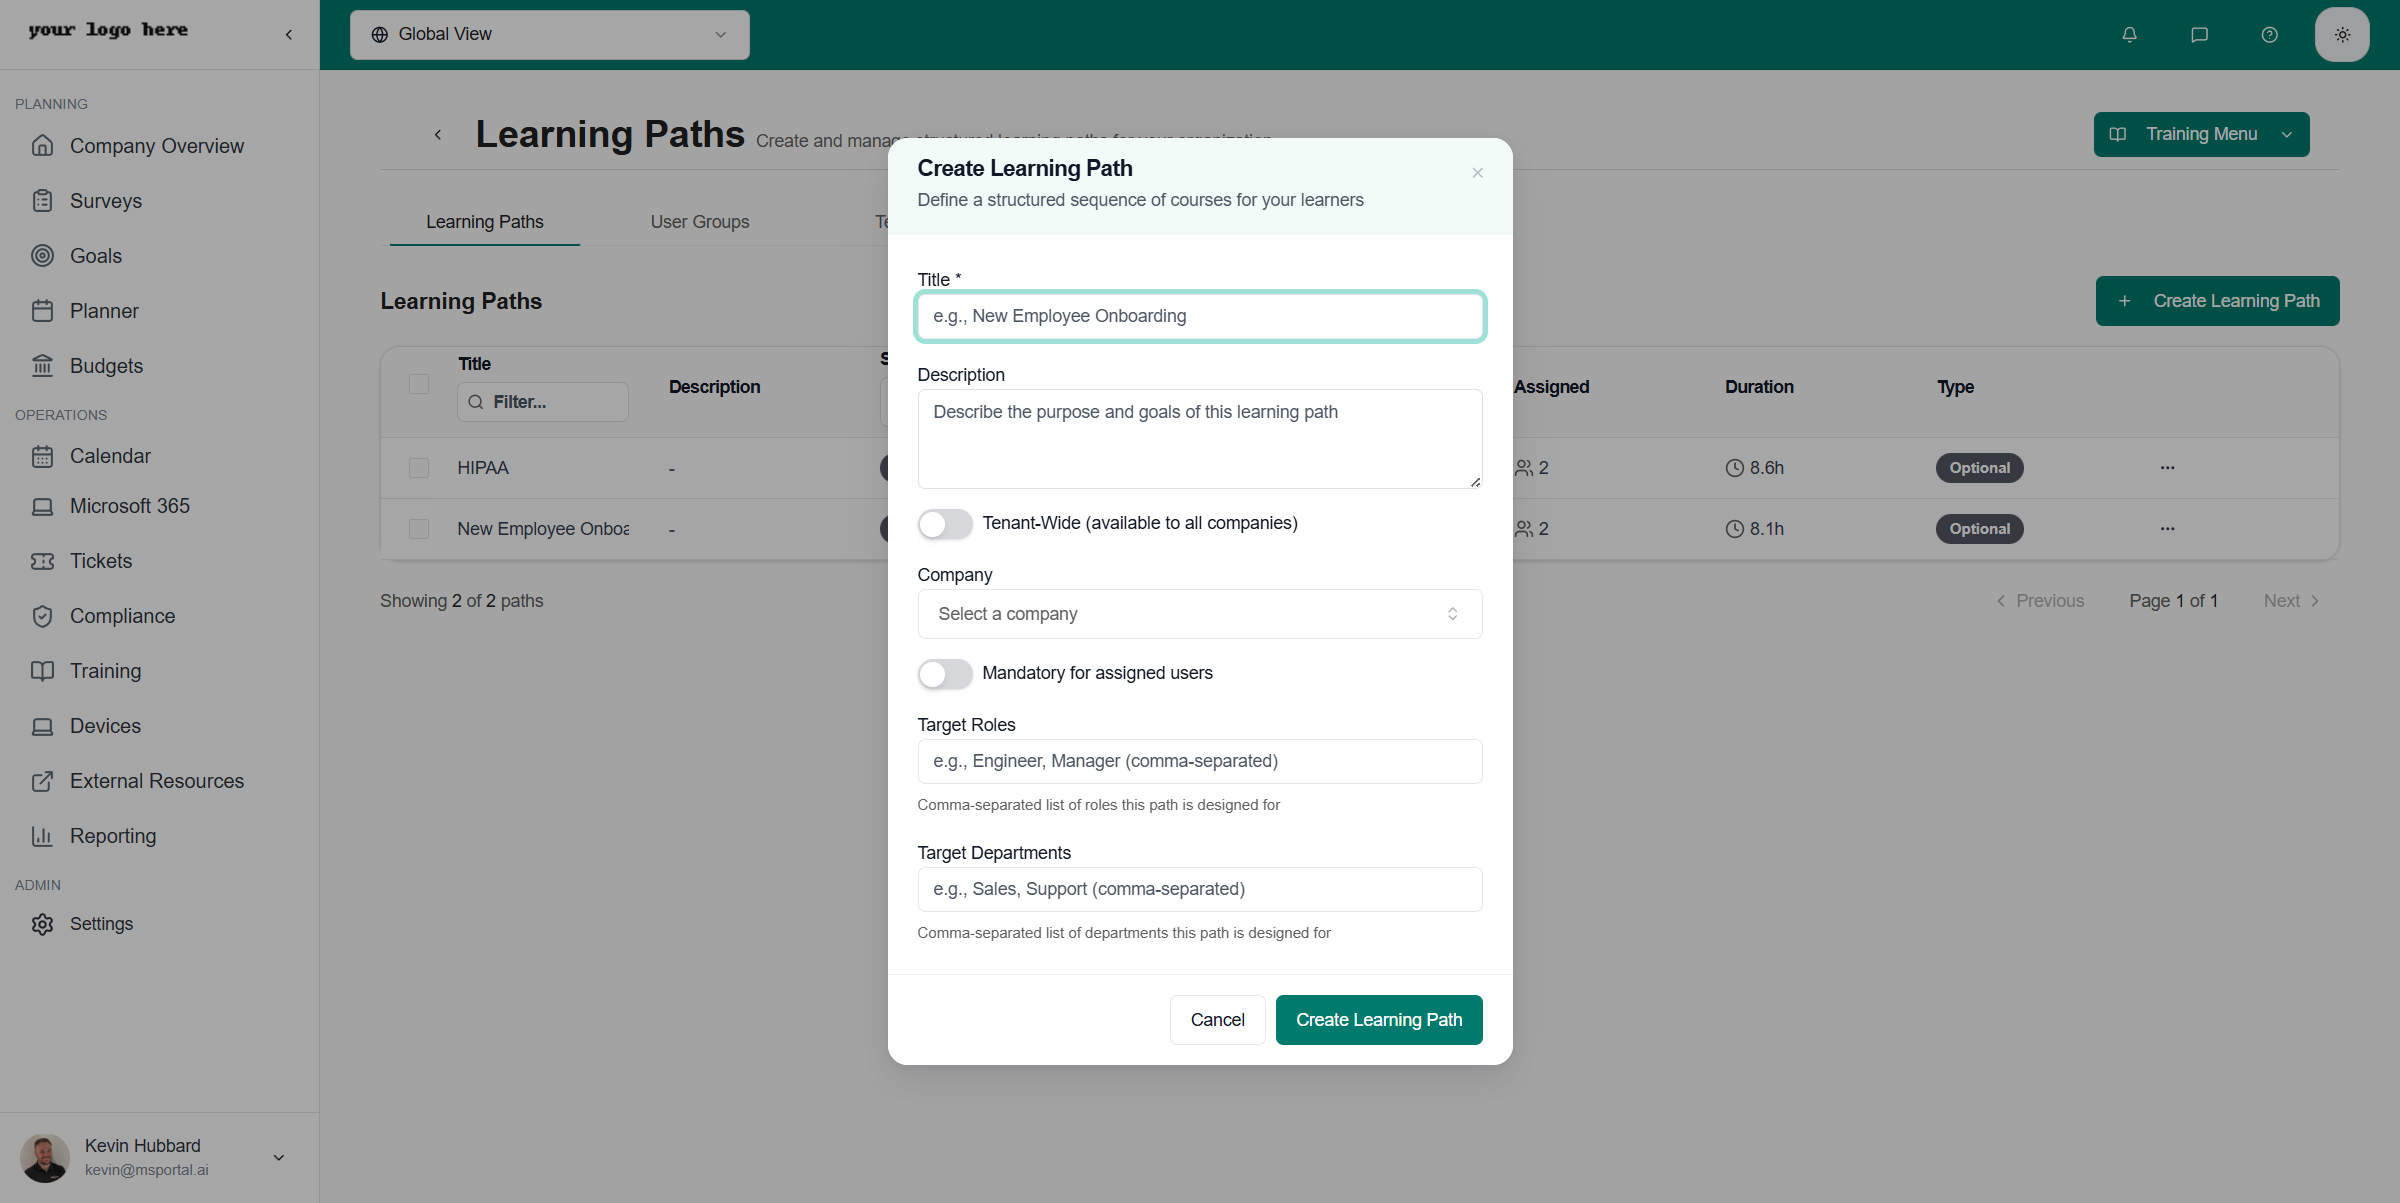Open Budgets from the Planning section
The width and height of the screenshot is (2400, 1203).
coord(105,366)
